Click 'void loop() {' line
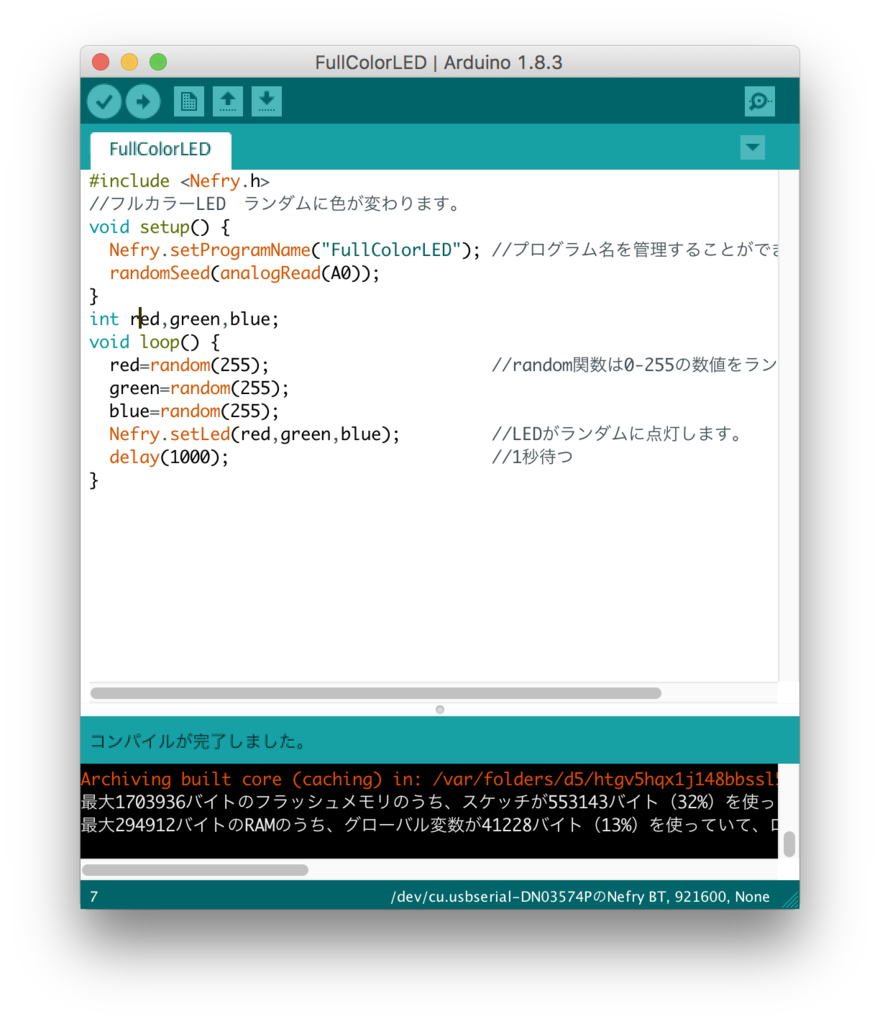 155,342
